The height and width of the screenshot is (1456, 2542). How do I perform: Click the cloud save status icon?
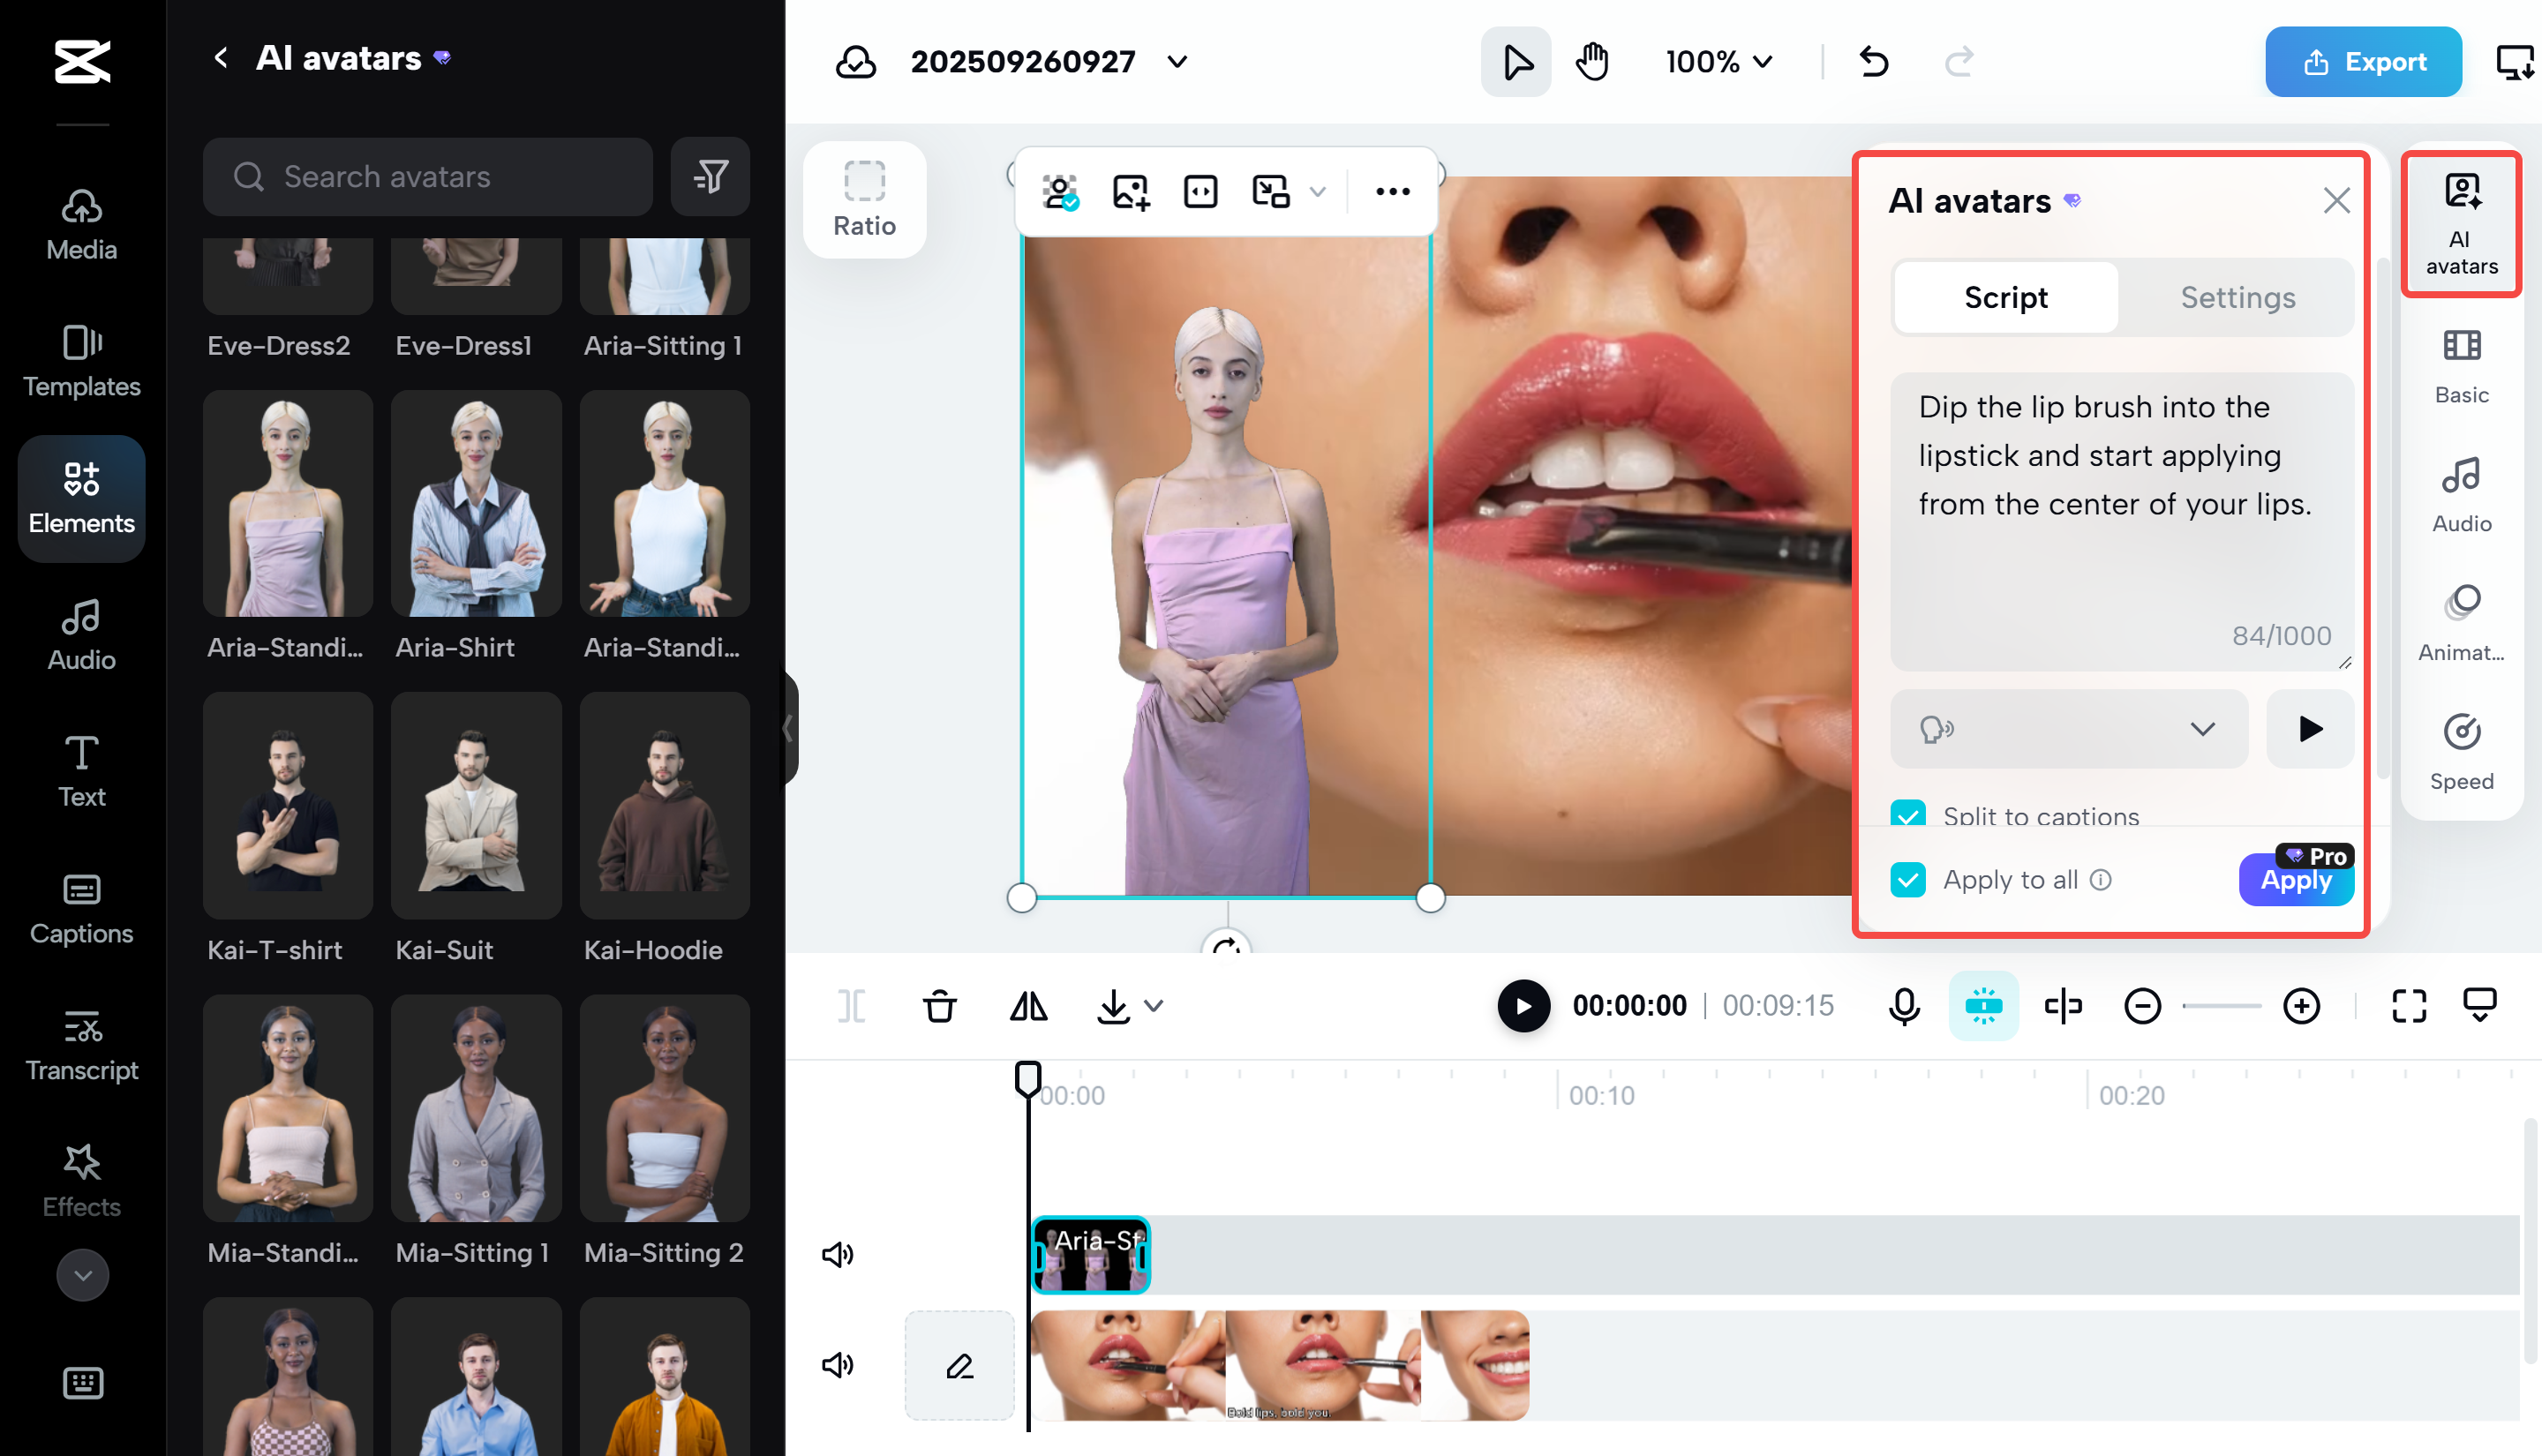coord(855,62)
